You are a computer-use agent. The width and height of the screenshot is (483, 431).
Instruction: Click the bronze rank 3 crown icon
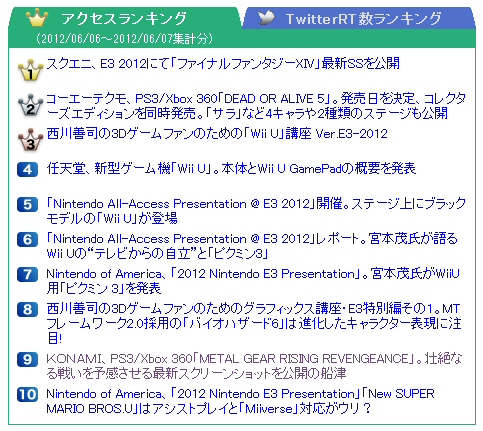point(30,140)
